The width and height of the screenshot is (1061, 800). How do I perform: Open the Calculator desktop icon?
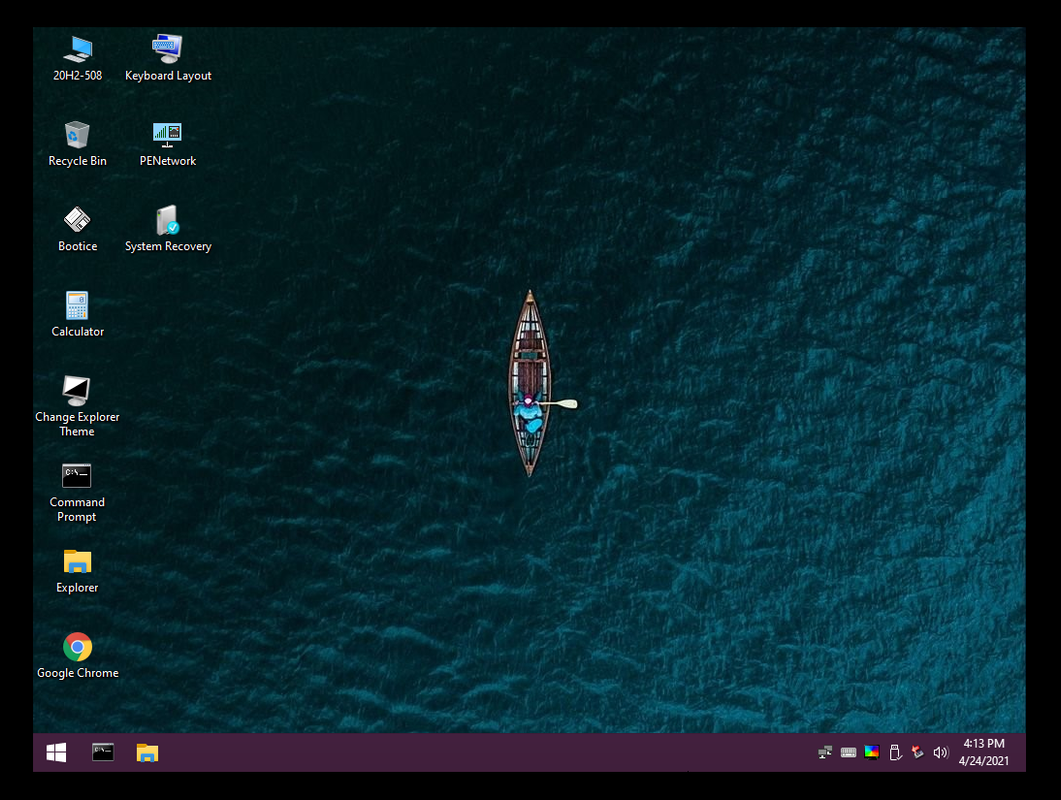77,314
